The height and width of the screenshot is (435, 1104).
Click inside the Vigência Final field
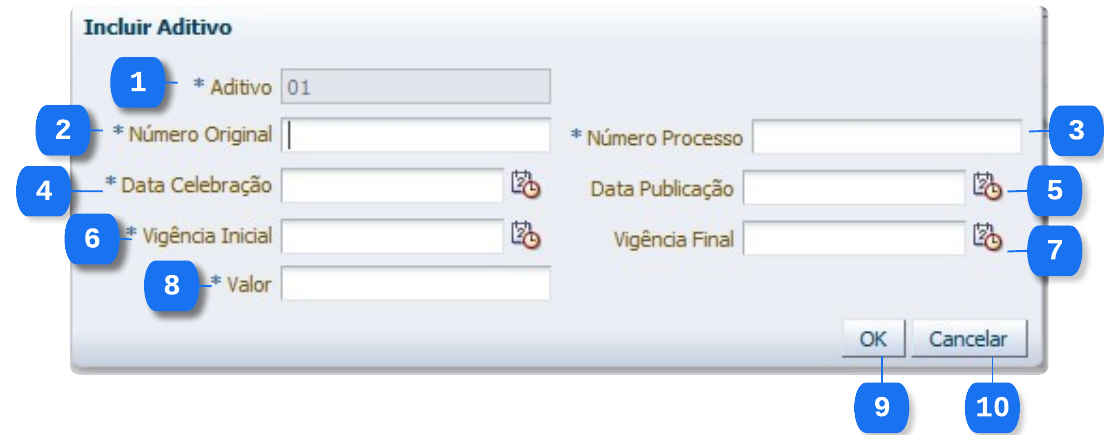[x=853, y=238]
